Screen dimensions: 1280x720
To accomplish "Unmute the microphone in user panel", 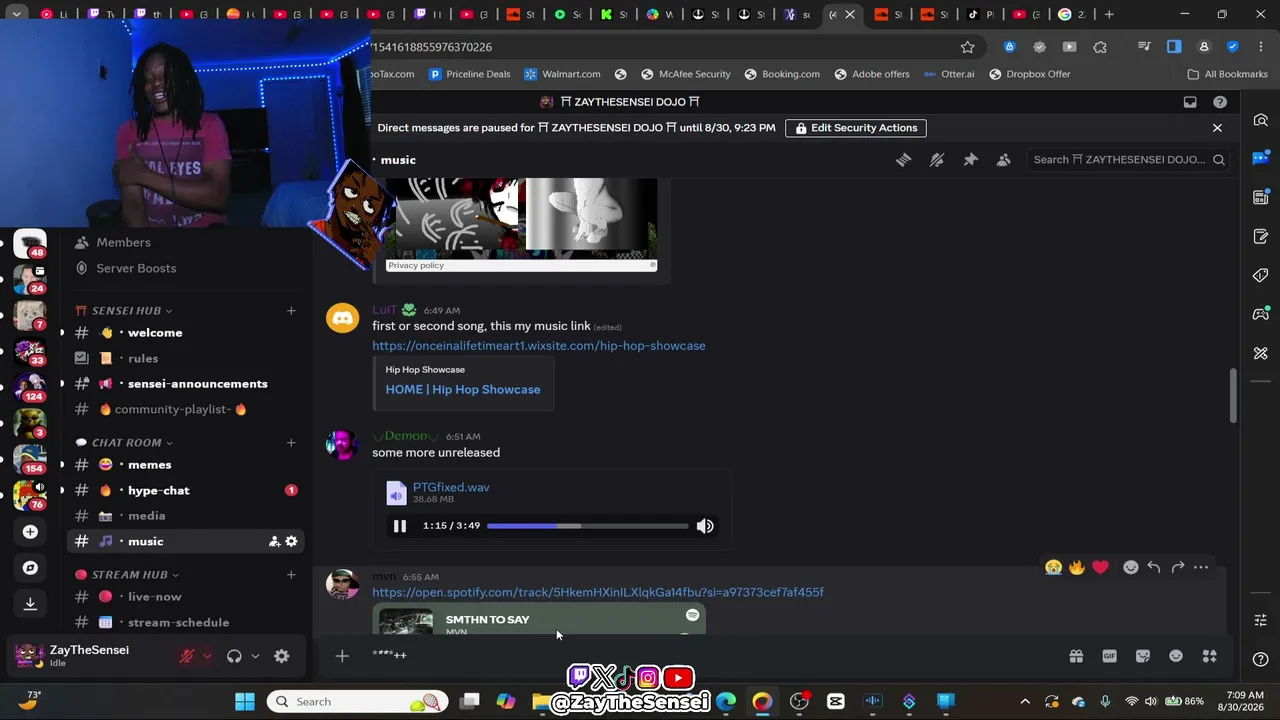I will click(x=186, y=656).
